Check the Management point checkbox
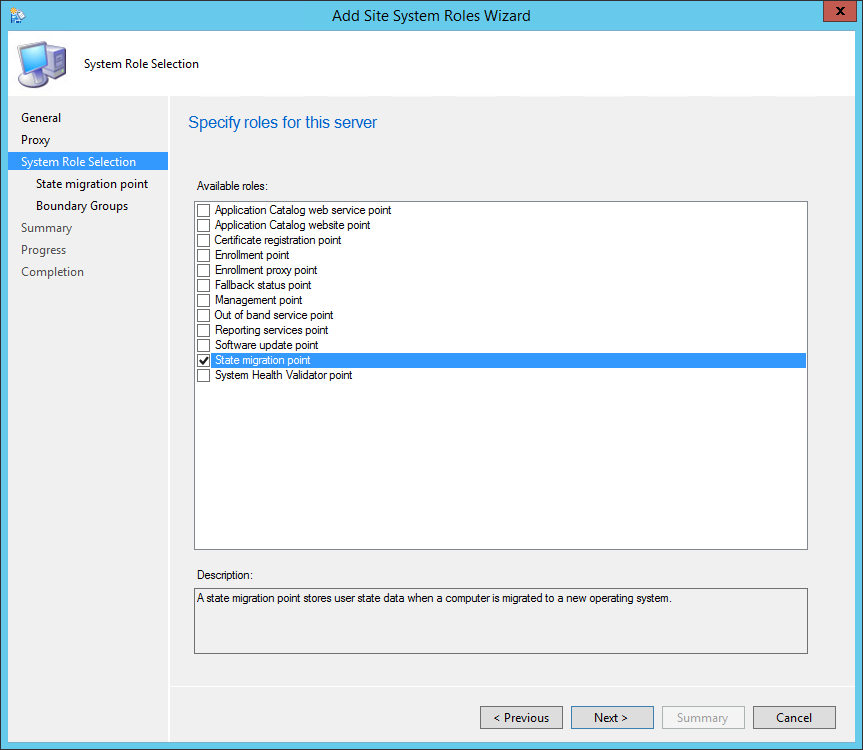Image resolution: width=863 pixels, height=750 pixels. [x=204, y=300]
